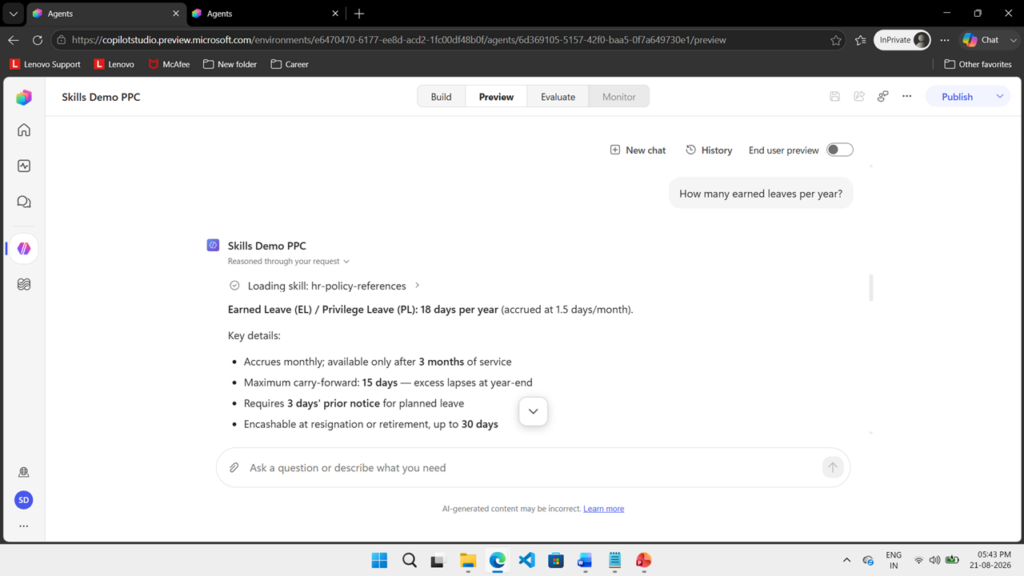Switch to the Build tab
The image size is (1024, 576).
coord(441,97)
